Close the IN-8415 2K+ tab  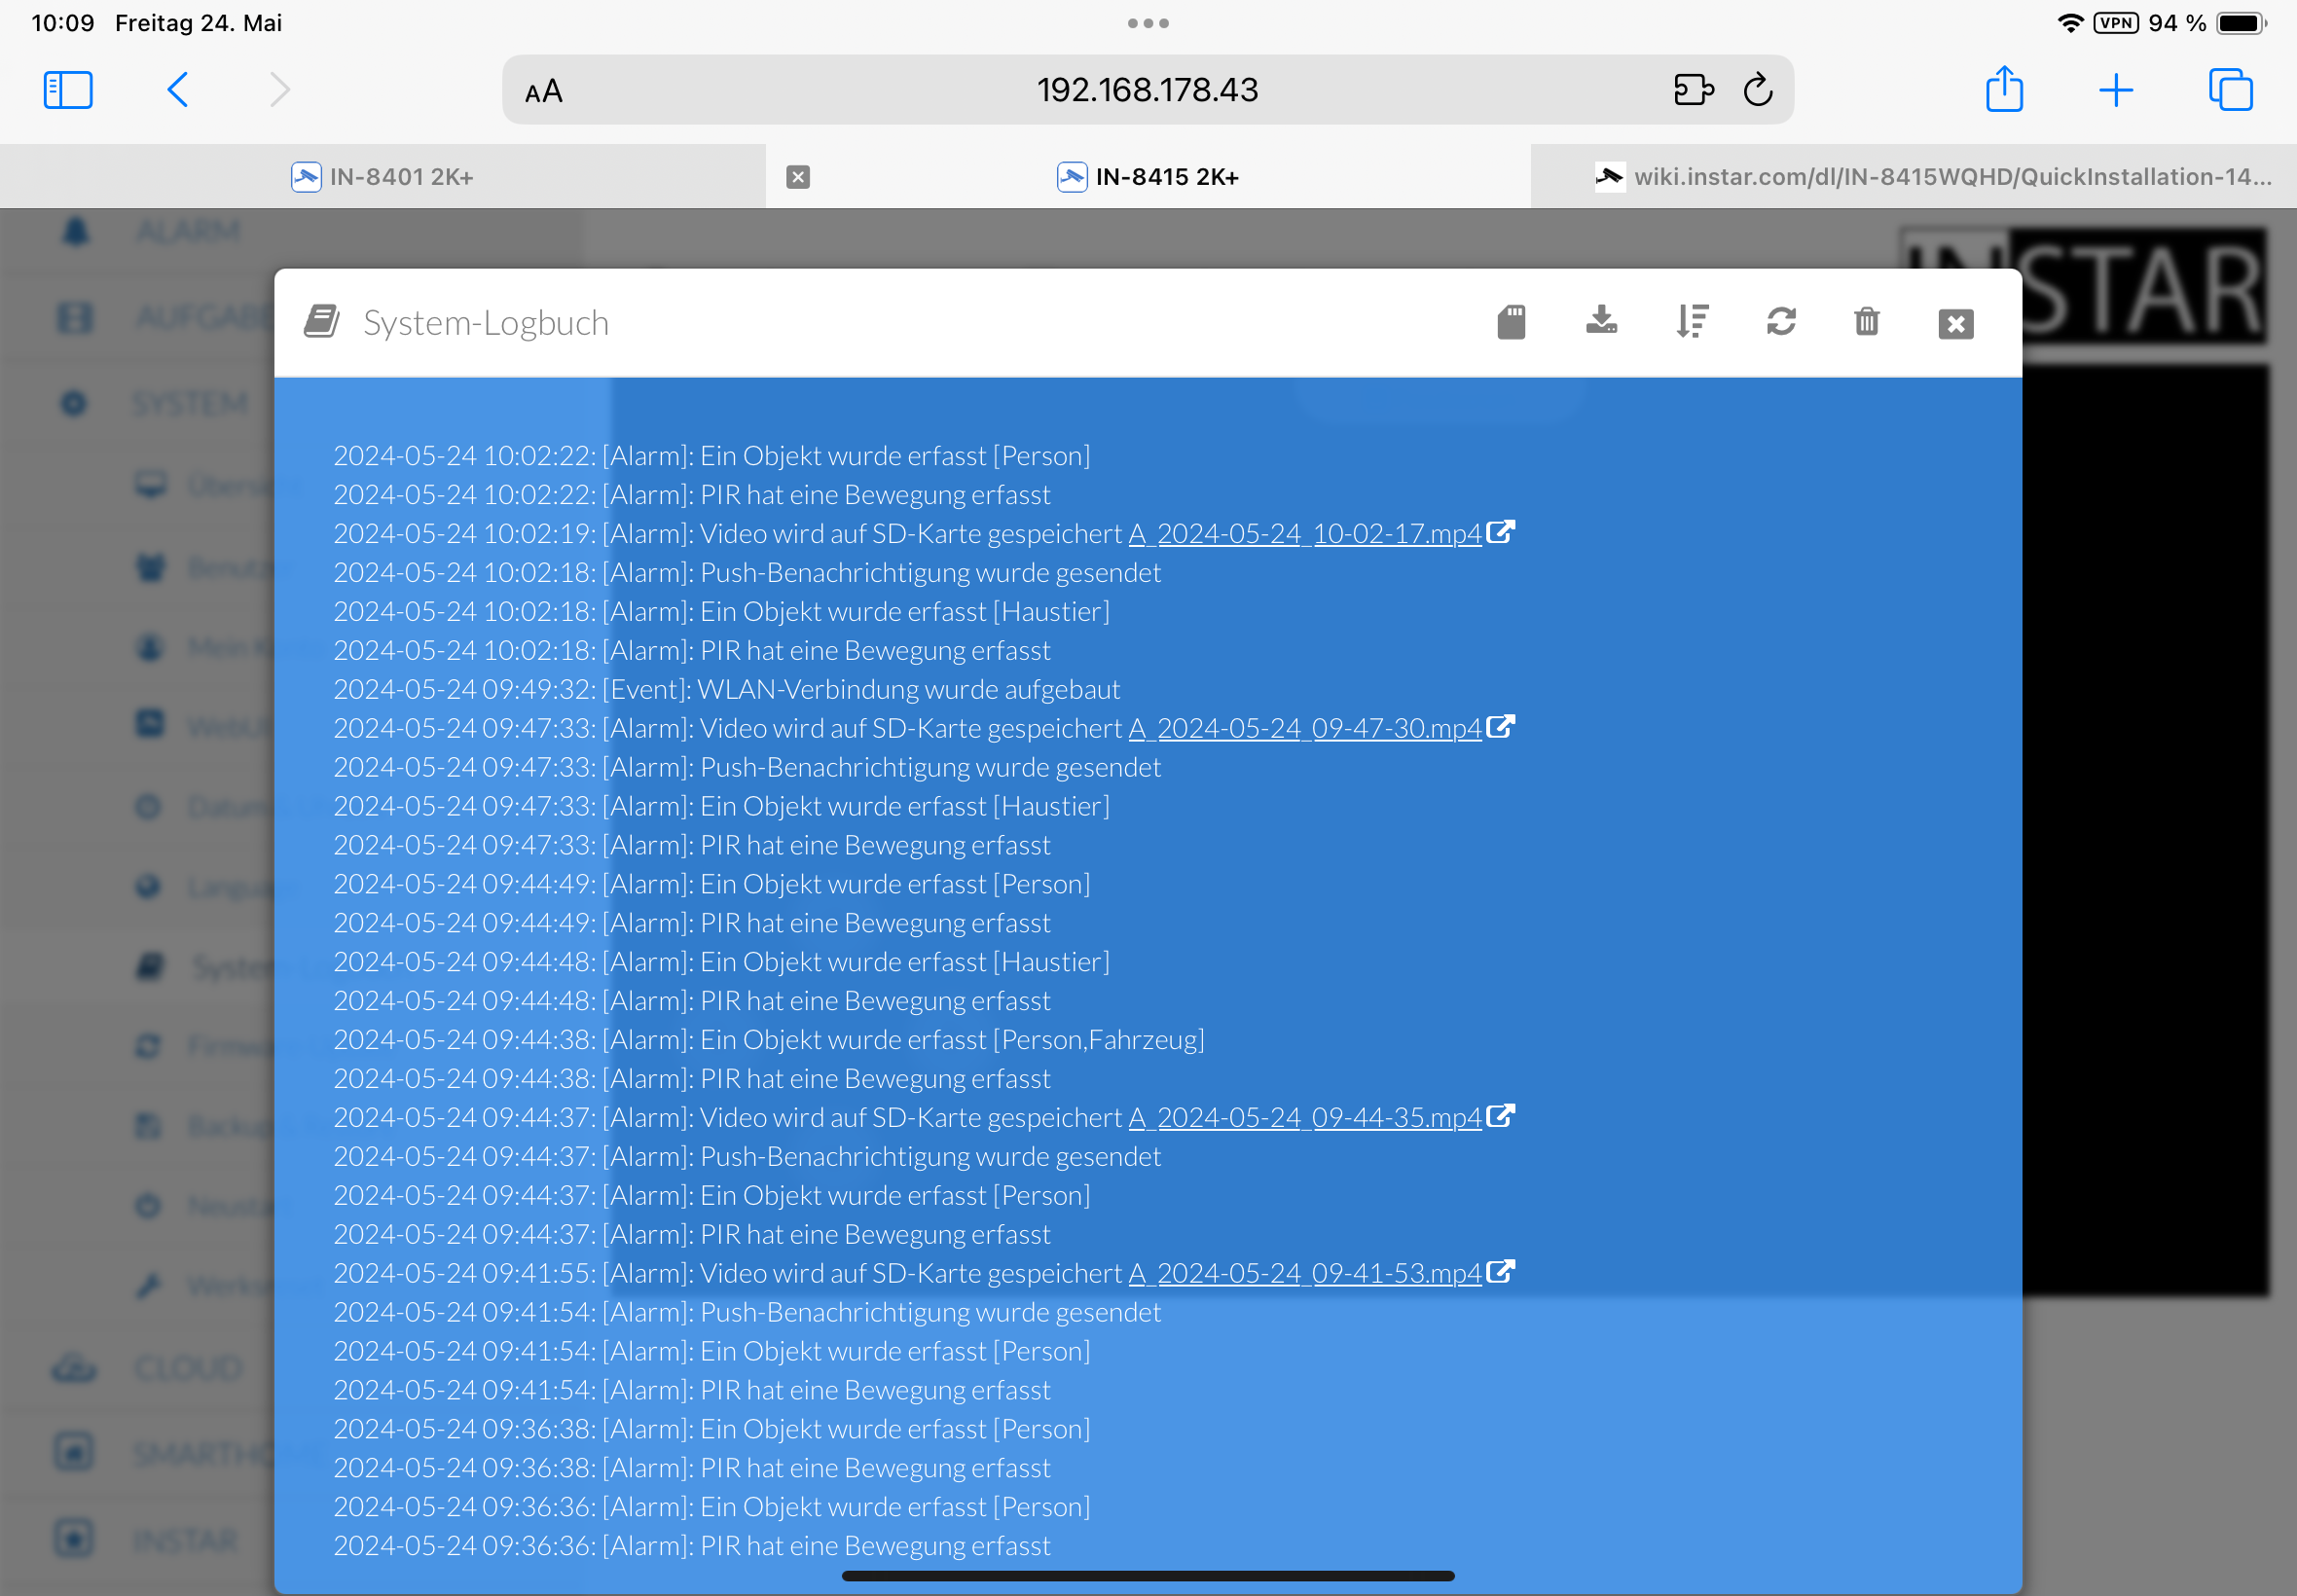click(x=797, y=177)
